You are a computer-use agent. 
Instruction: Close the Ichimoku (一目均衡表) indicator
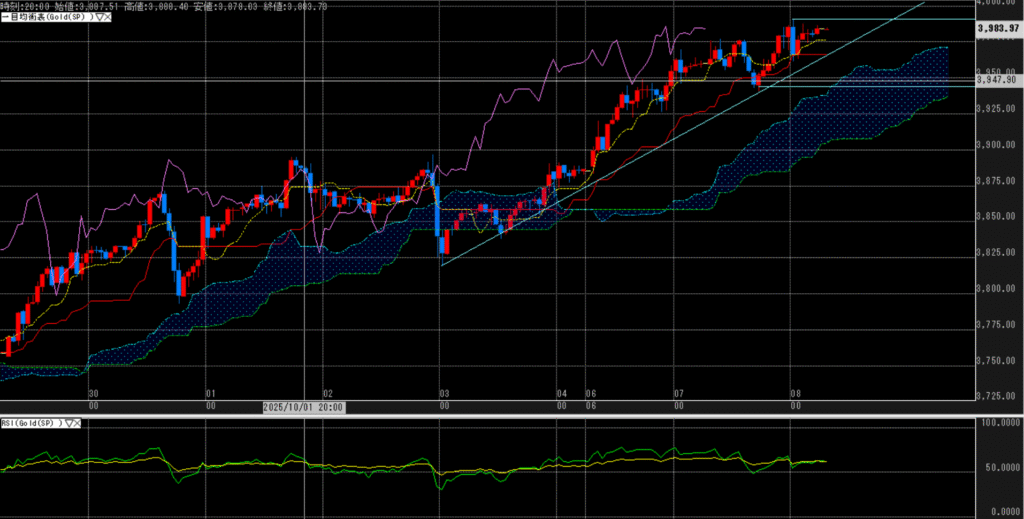point(107,18)
